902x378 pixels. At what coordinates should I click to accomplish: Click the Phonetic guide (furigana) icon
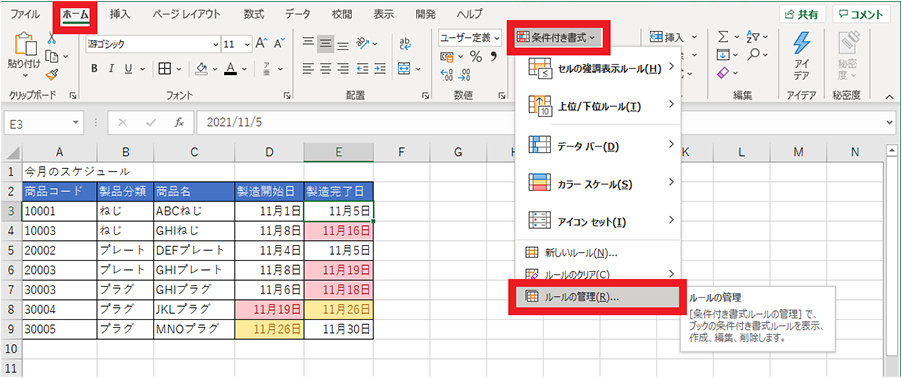pyautogui.click(x=267, y=69)
